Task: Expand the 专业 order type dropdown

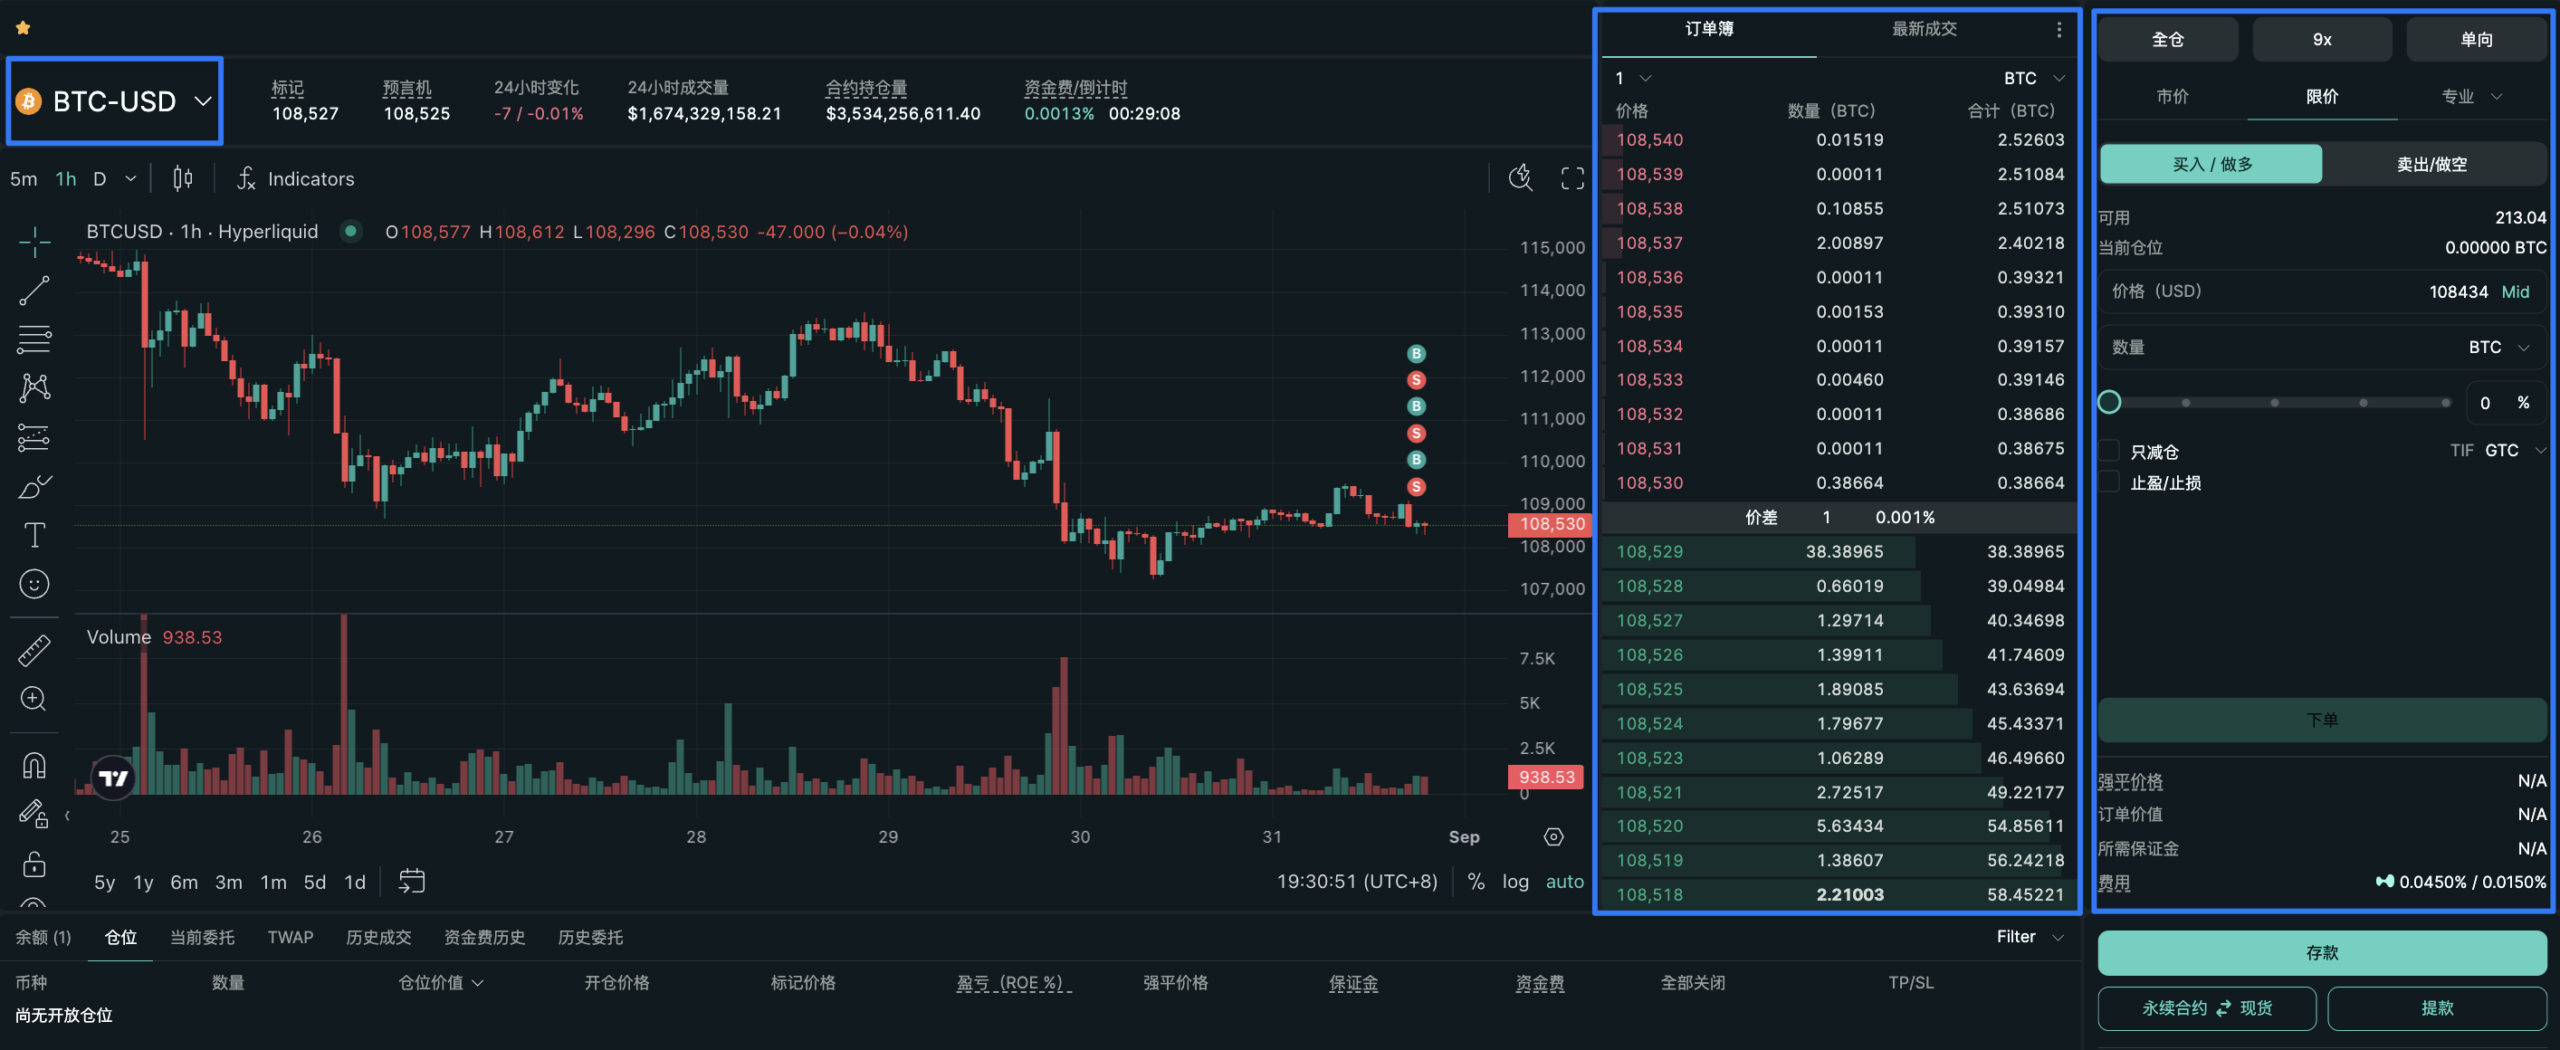Action: pyautogui.click(x=2472, y=97)
